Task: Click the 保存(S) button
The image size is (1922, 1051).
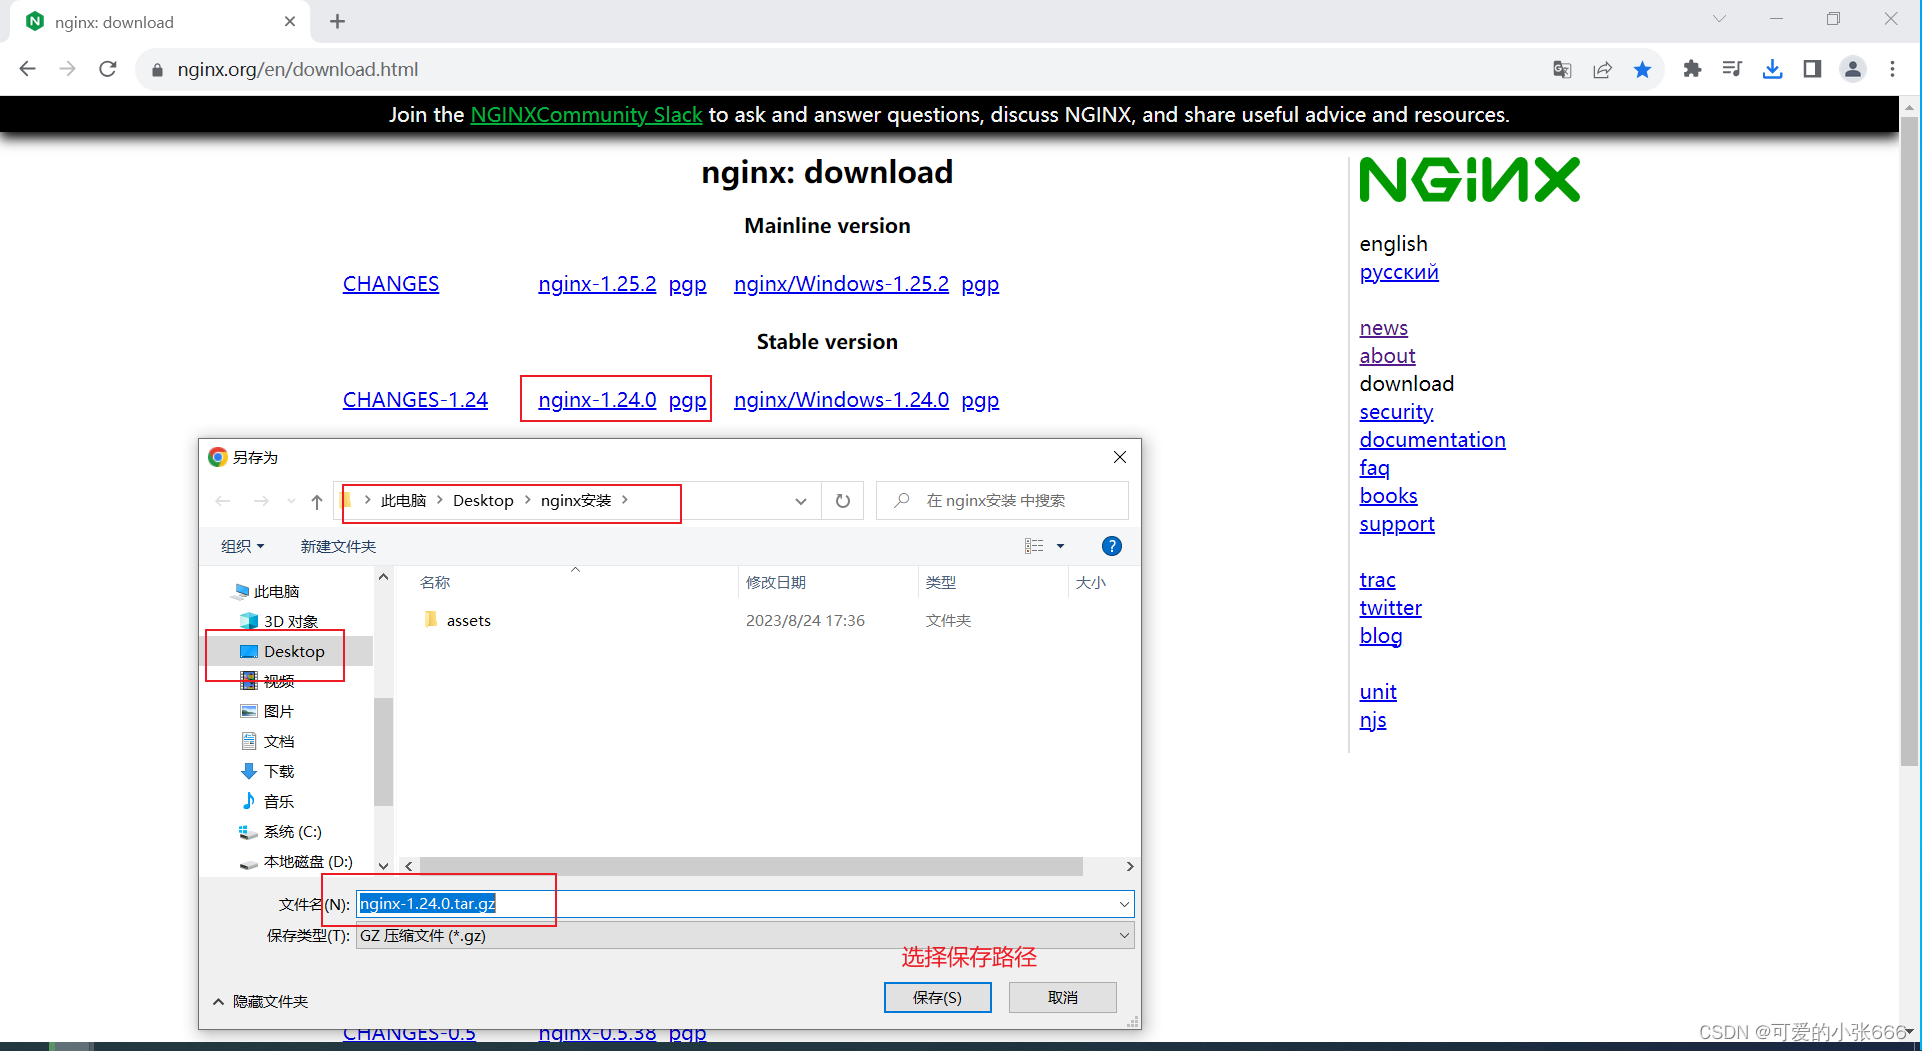Action: pos(937,997)
